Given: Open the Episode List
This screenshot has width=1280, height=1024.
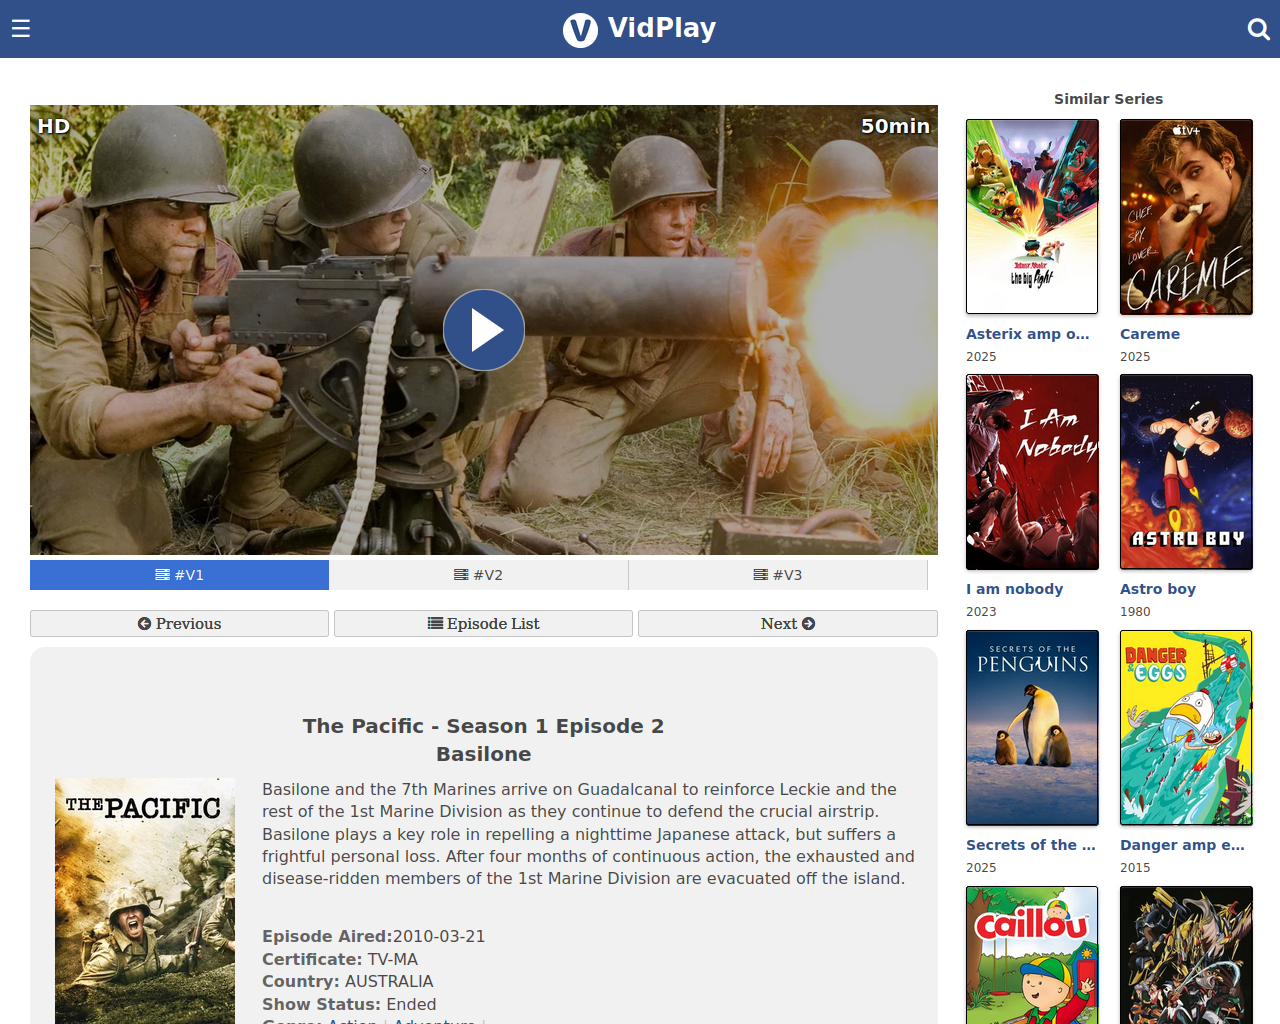Looking at the screenshot, I should 483,624.
